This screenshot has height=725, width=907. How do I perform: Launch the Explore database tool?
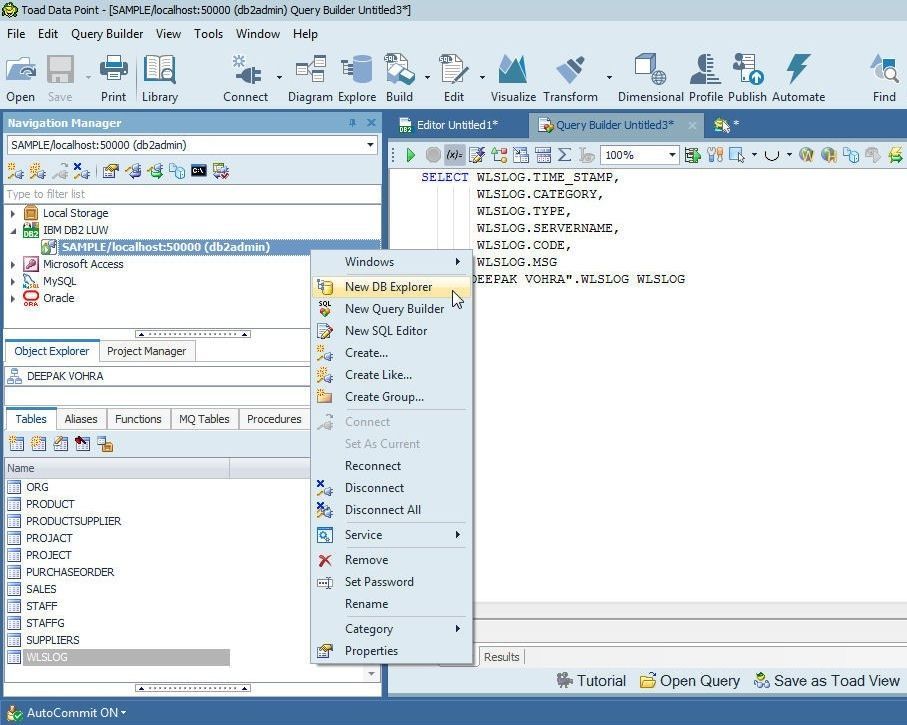tap(357, 78)
